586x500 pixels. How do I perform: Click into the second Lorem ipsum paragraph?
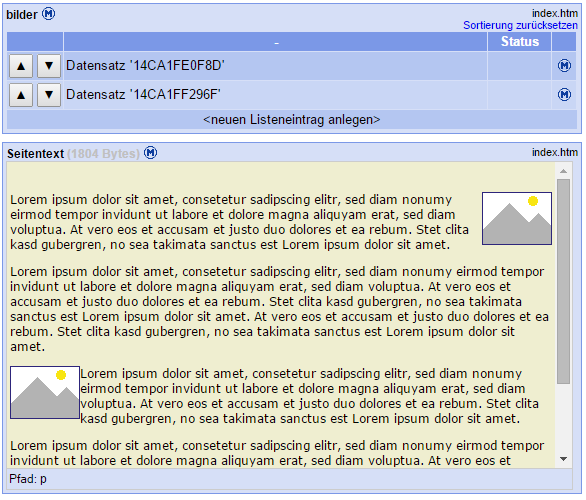point(280,309)
